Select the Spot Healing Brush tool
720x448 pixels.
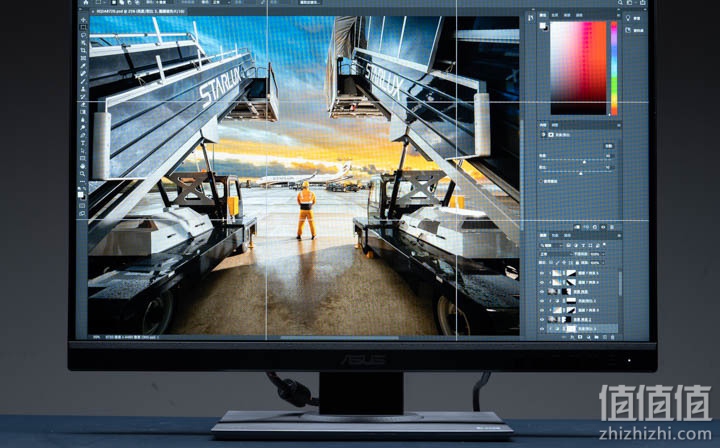tap(83, 73)
